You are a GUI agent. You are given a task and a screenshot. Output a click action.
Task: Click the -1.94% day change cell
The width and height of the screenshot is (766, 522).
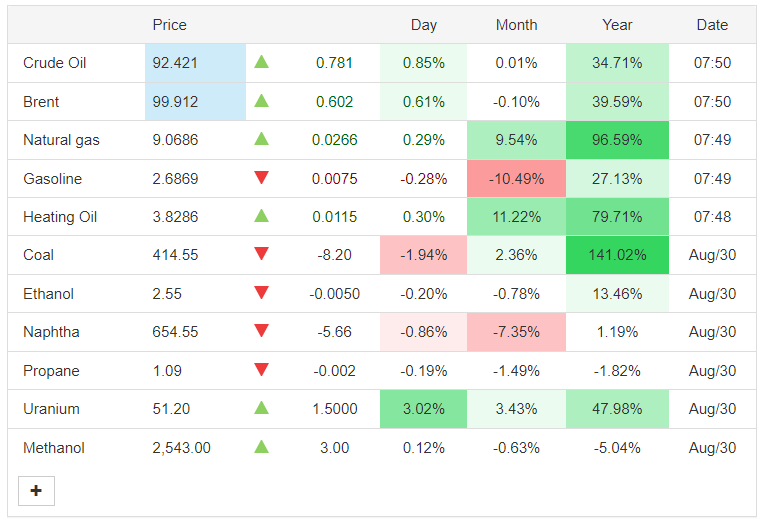point(424,255)
